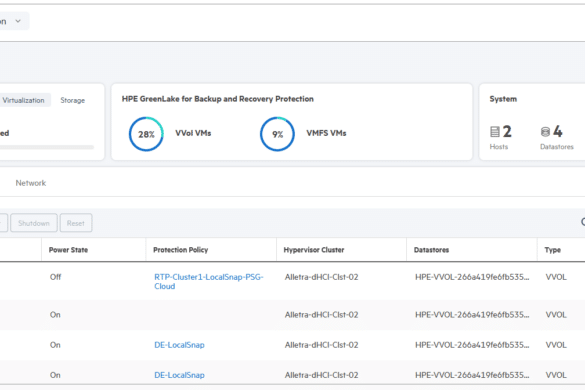The width and height of the screenshot is (585, 390).
Task: Sort by Power State column header
Action: point(68,250)
